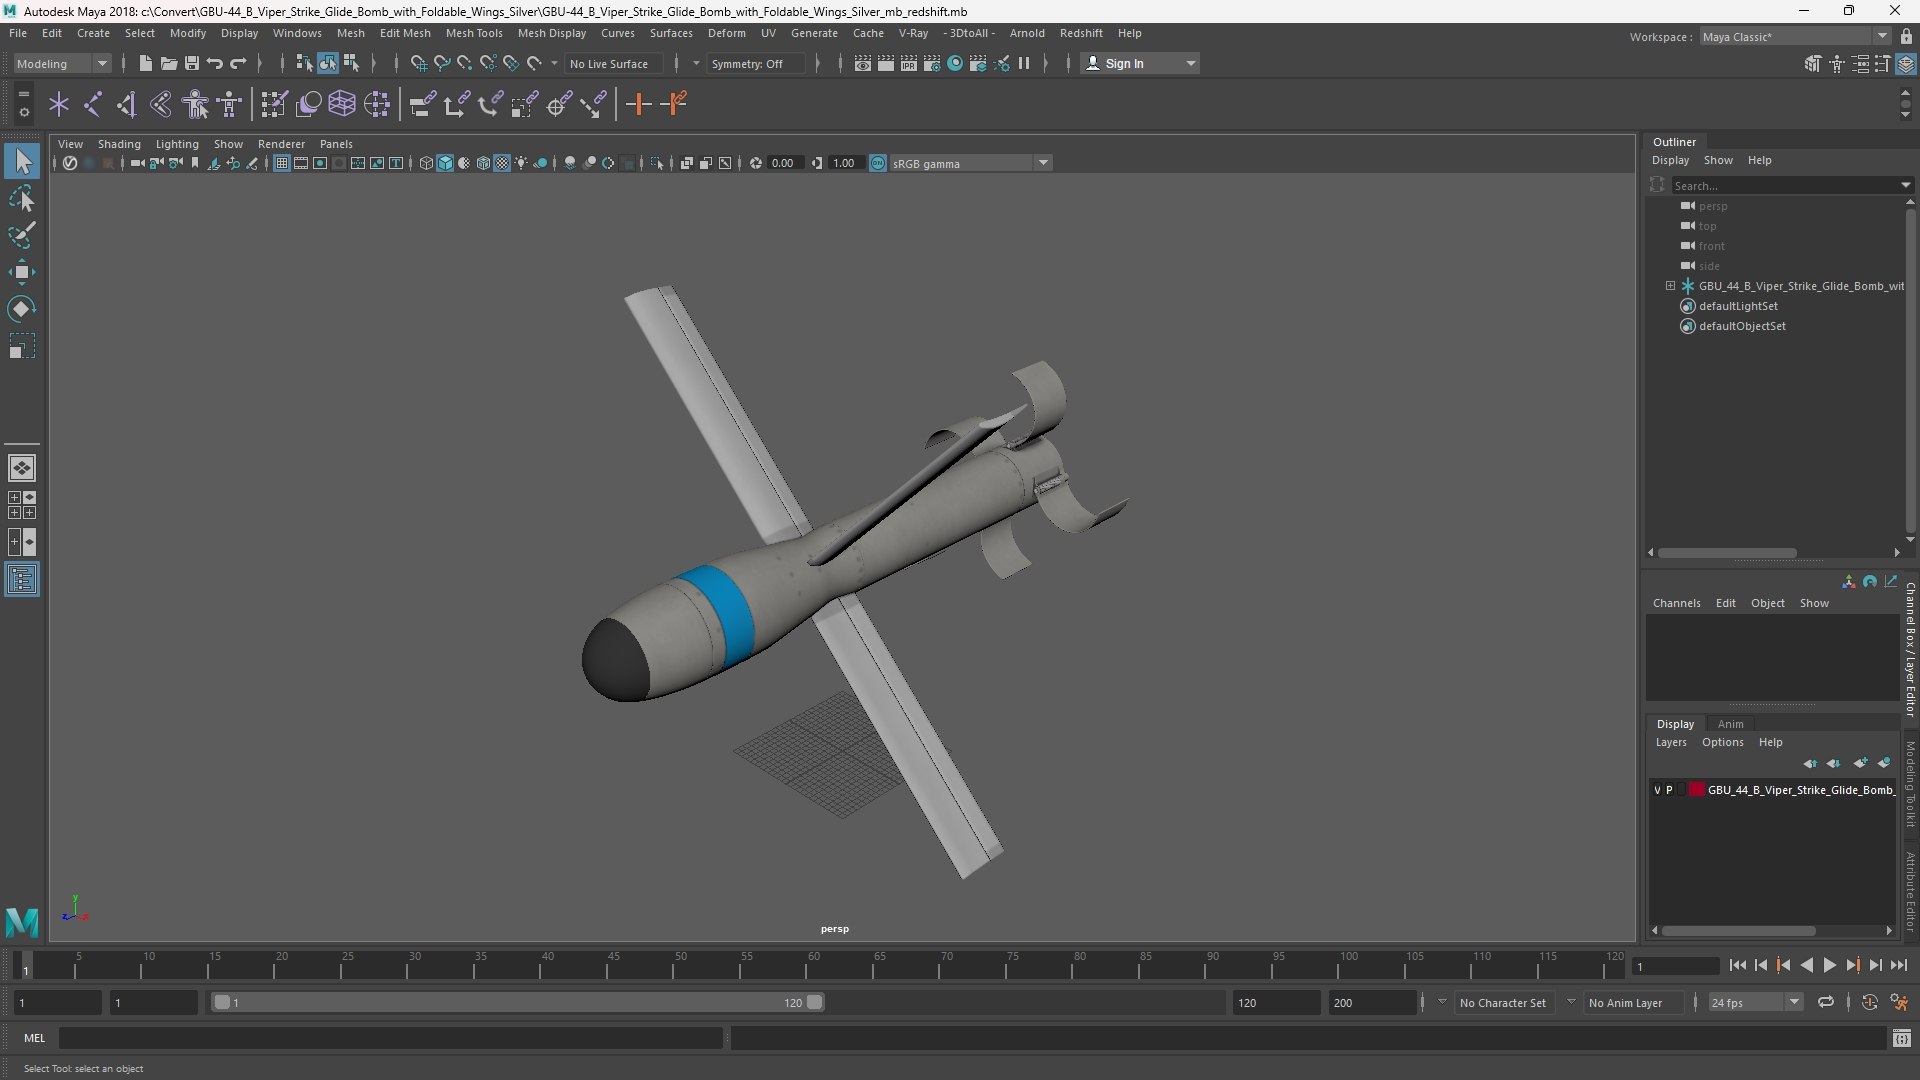
Task: Switch to the Anim layer tab
Action: [x=1730, y=724]
